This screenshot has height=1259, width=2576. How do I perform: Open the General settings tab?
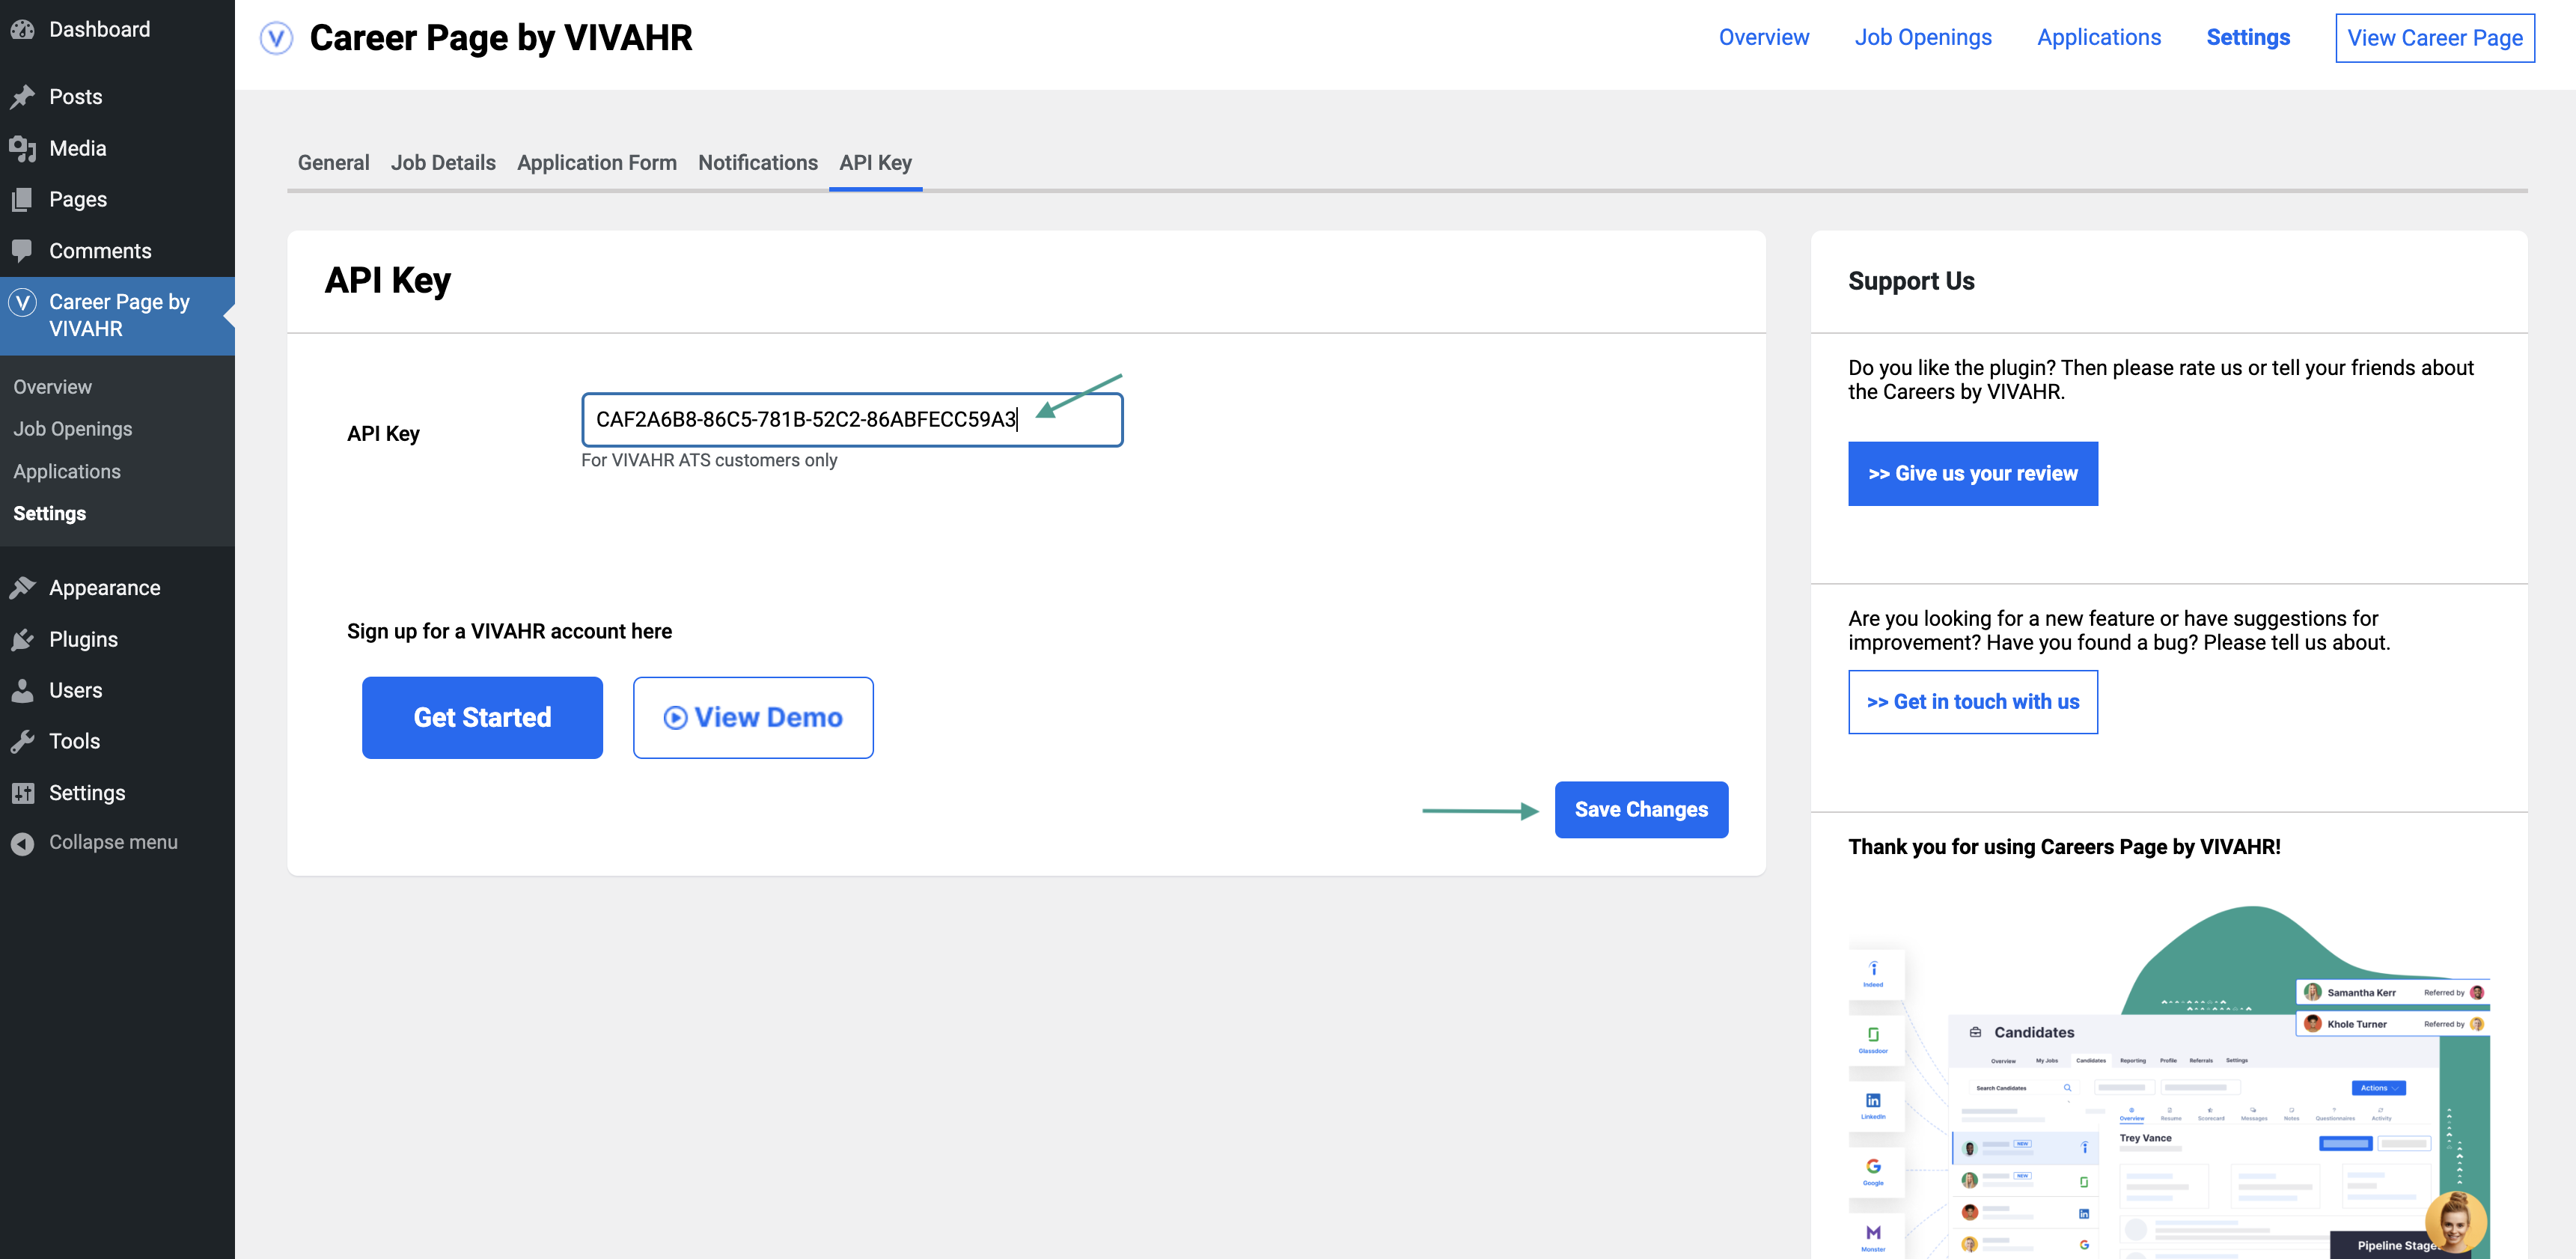coord(333,163)
